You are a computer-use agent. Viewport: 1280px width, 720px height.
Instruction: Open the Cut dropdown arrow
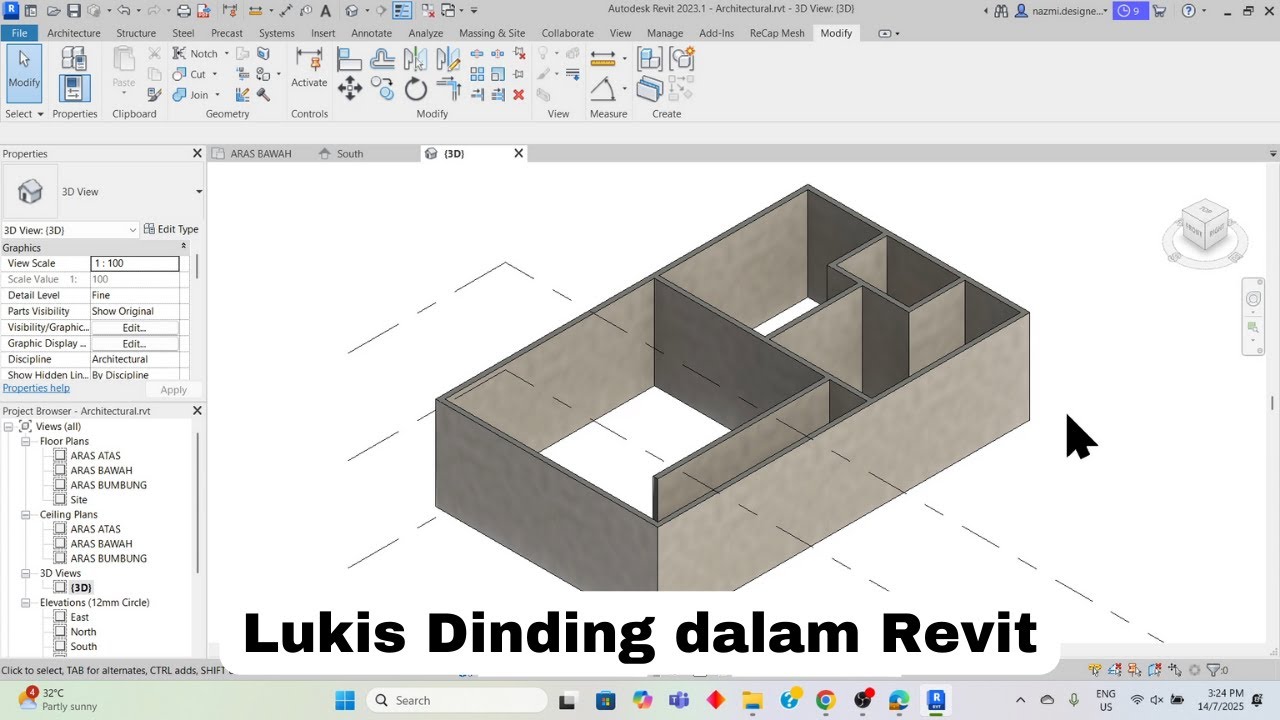(214, 74)
